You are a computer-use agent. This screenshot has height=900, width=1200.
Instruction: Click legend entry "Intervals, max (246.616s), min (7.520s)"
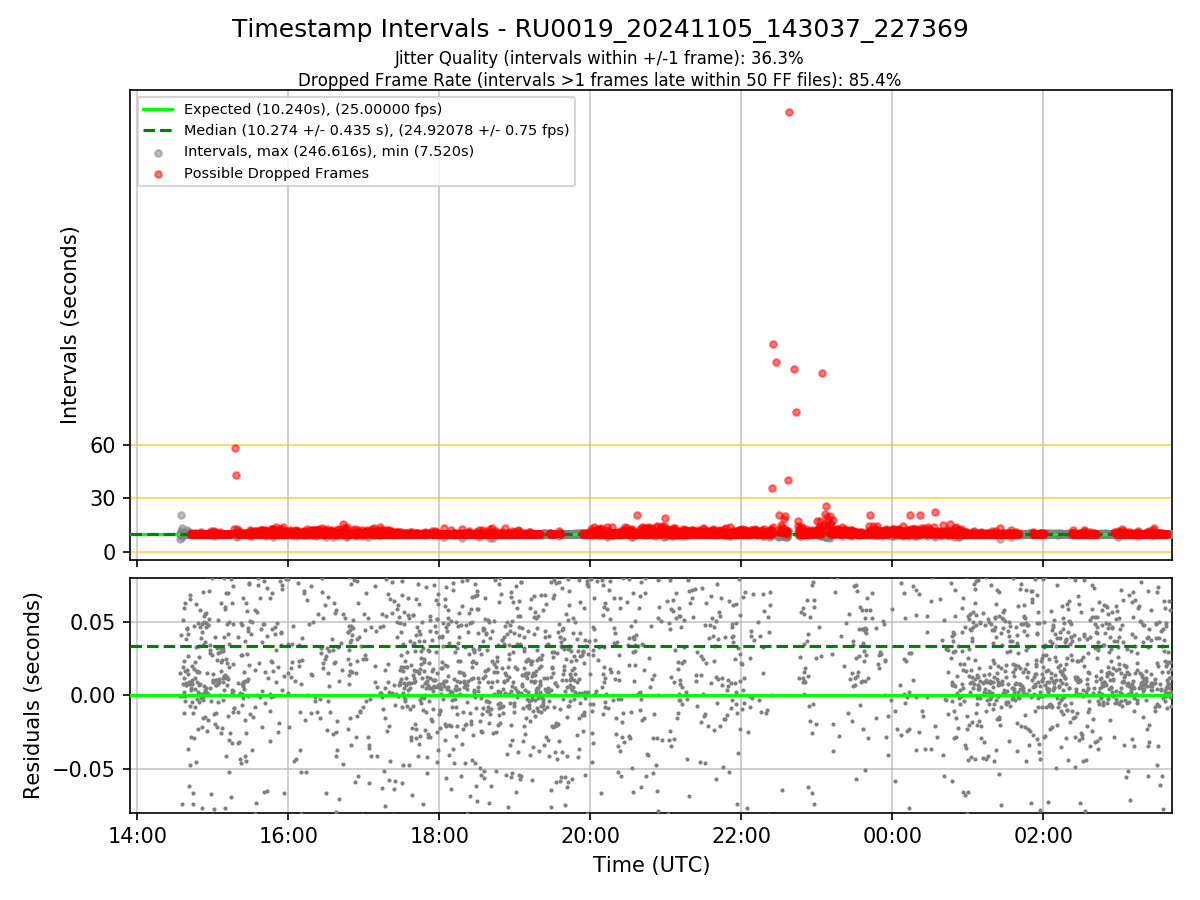point(329,151)
